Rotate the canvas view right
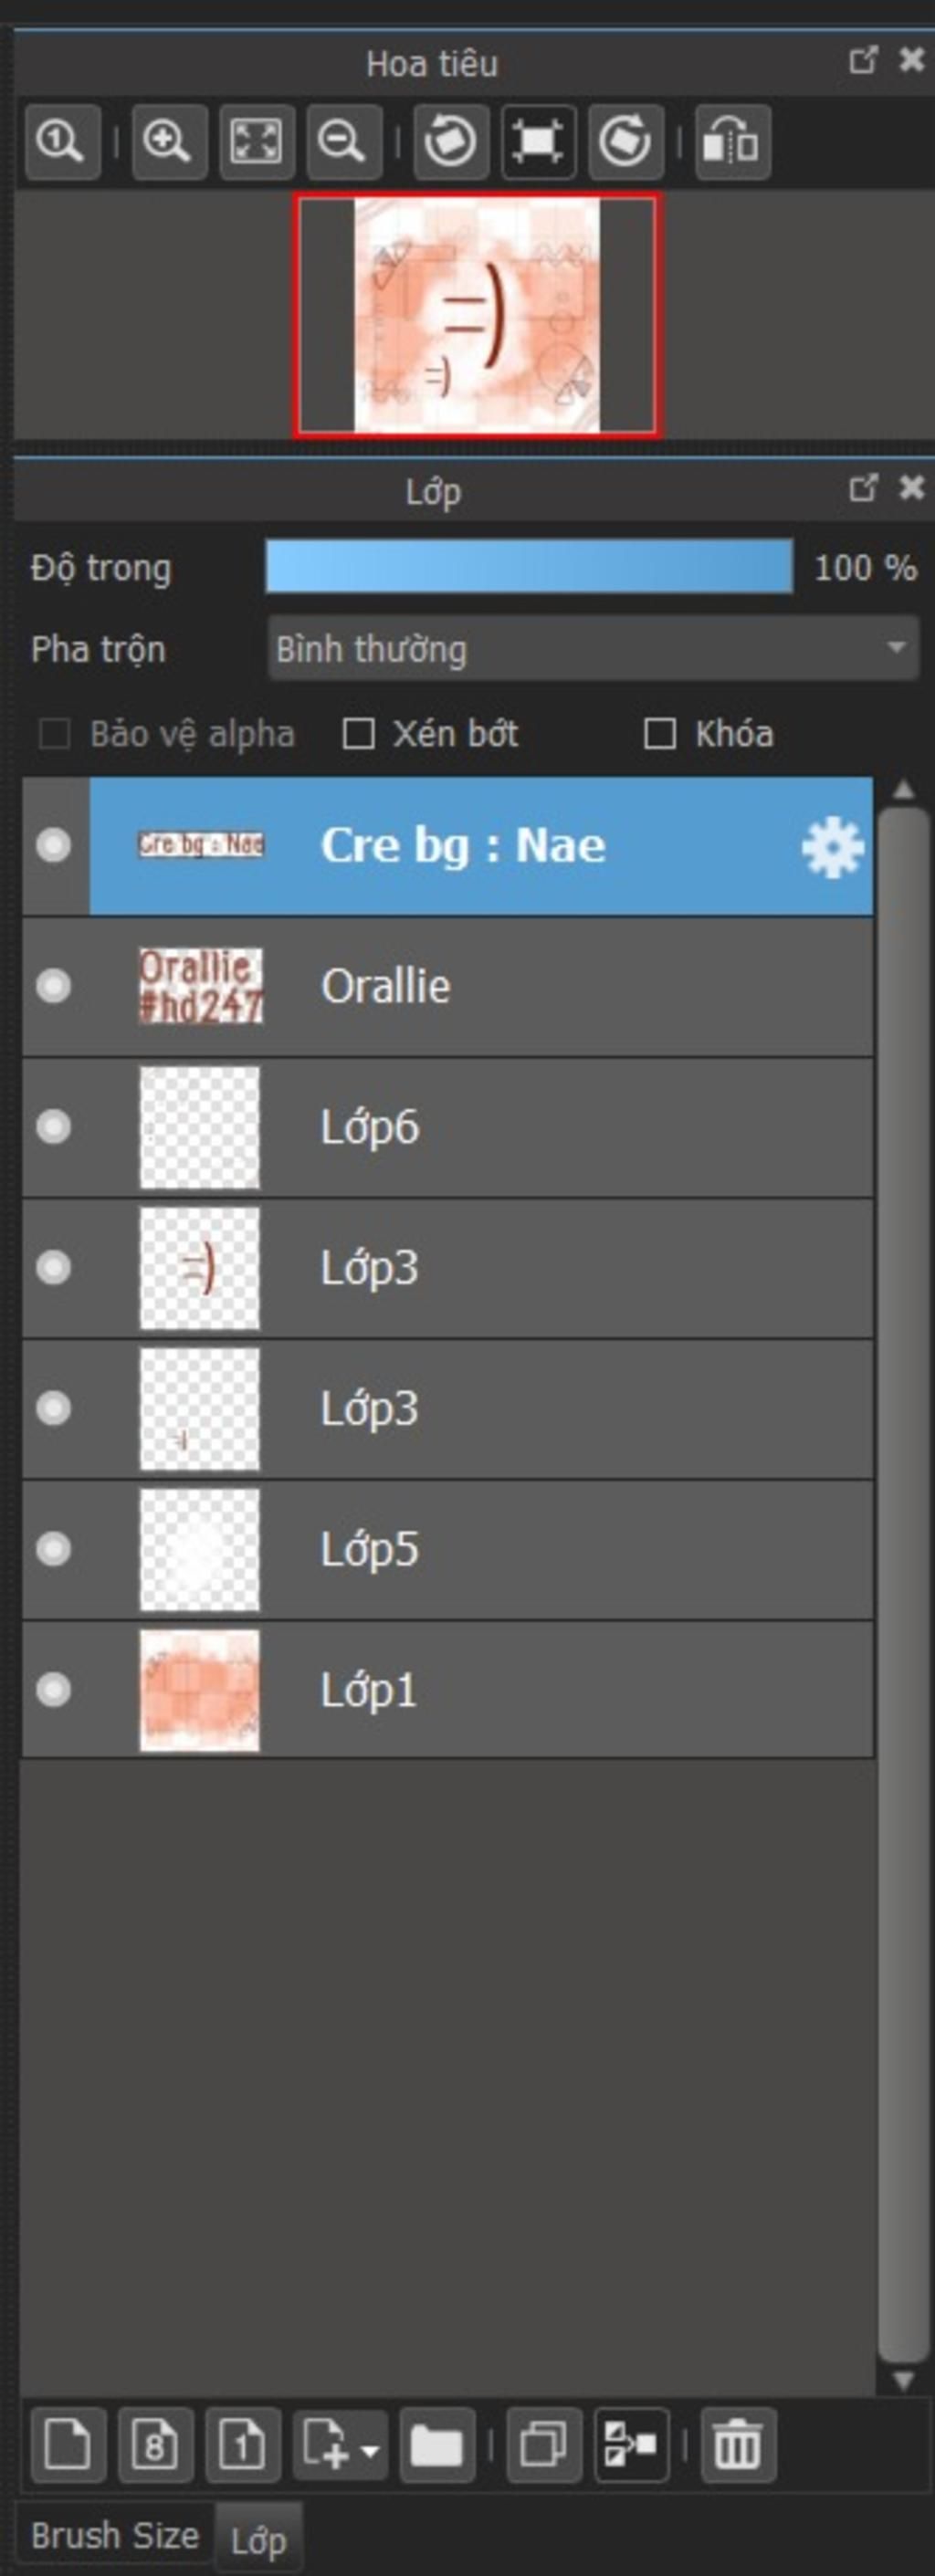The width and height of the screenshot is (935, 2576). pyautogui.click(x=626, y=141)
